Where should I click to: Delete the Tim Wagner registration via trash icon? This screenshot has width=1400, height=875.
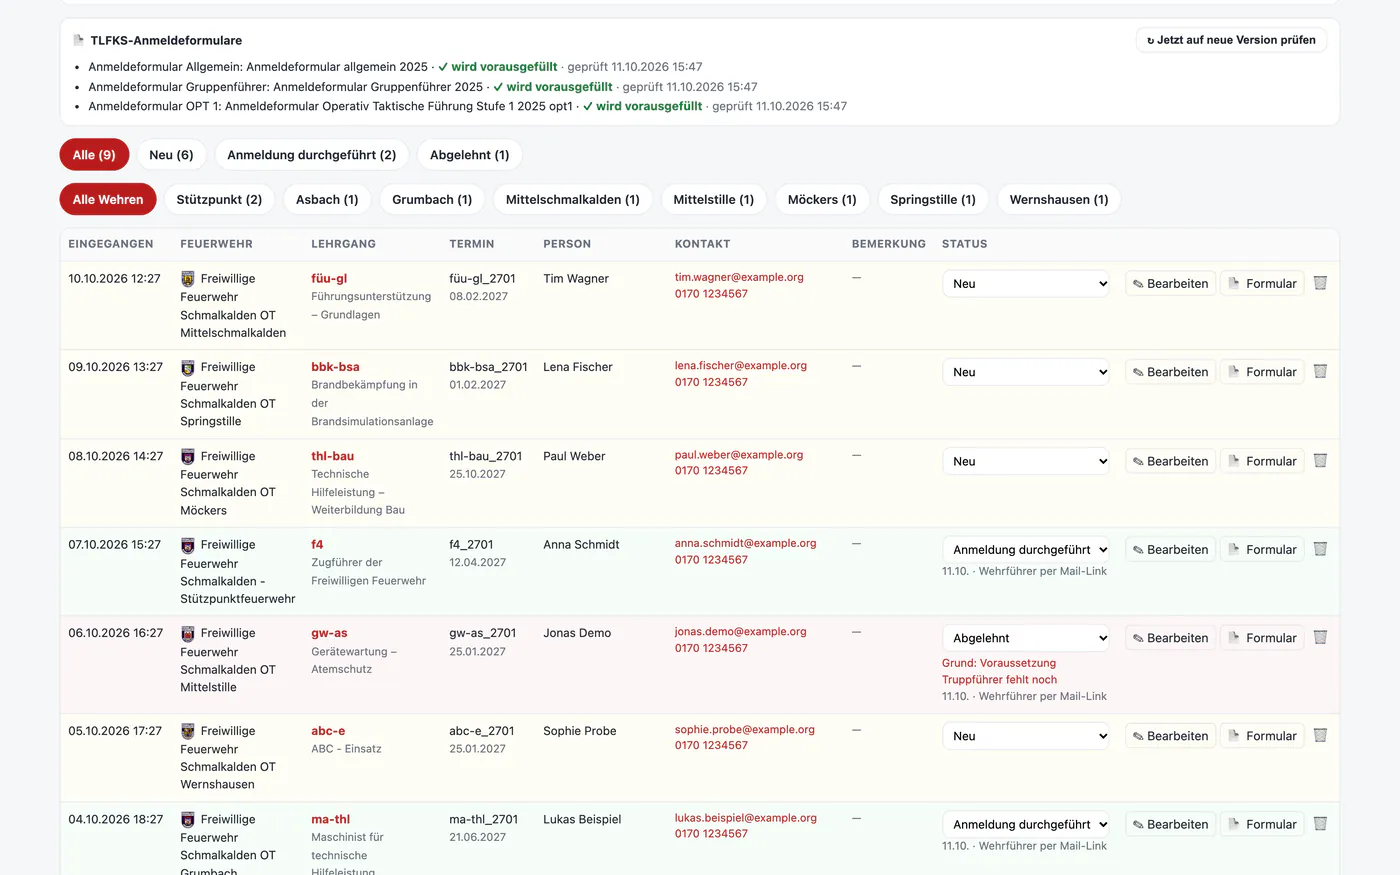pyautogui.click(x=1320, y=283)
